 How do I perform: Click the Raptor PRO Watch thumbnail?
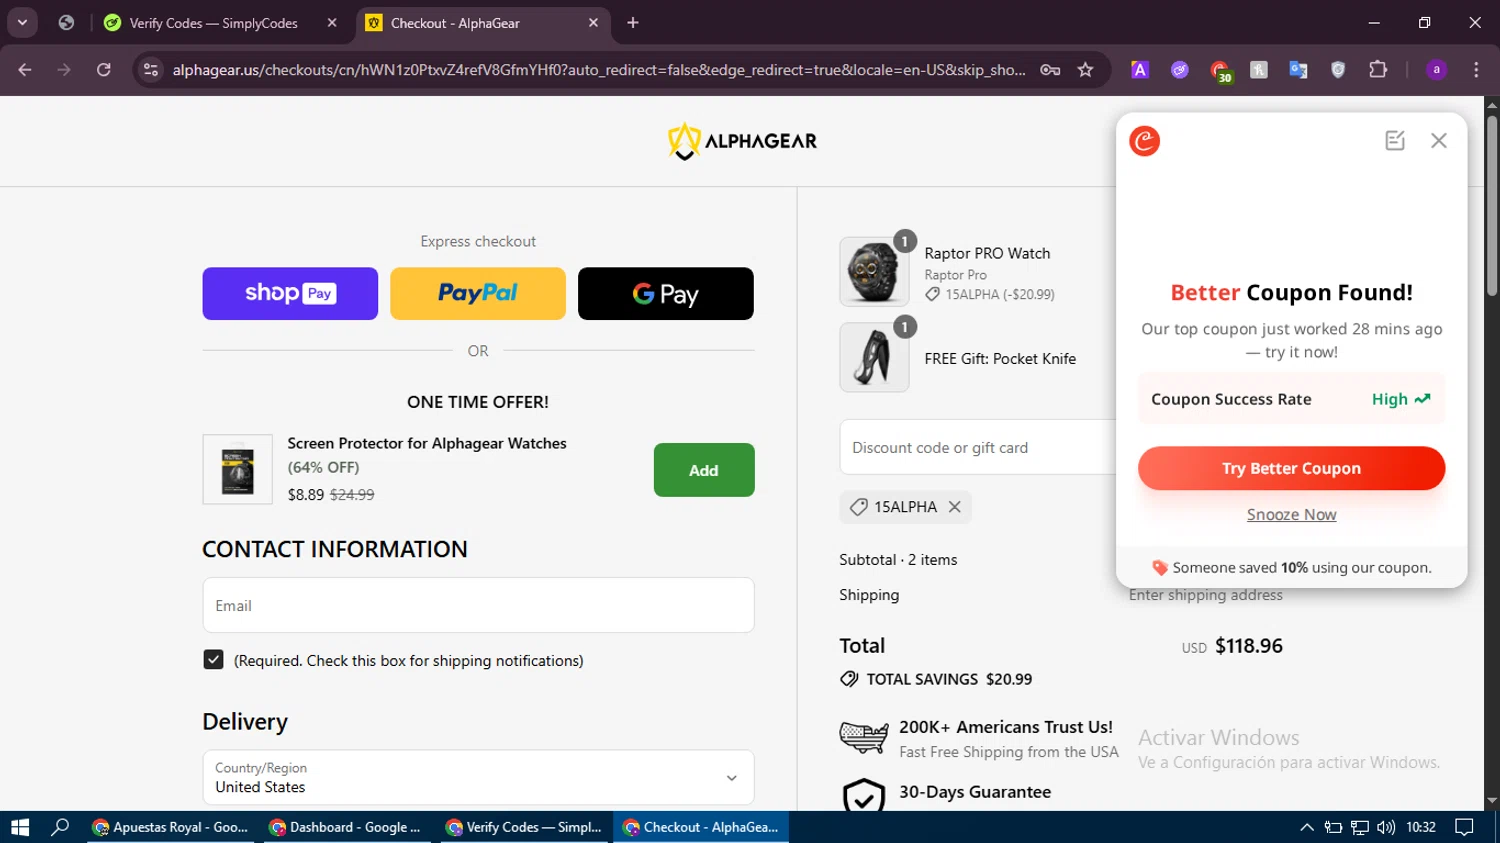(874, 272)
